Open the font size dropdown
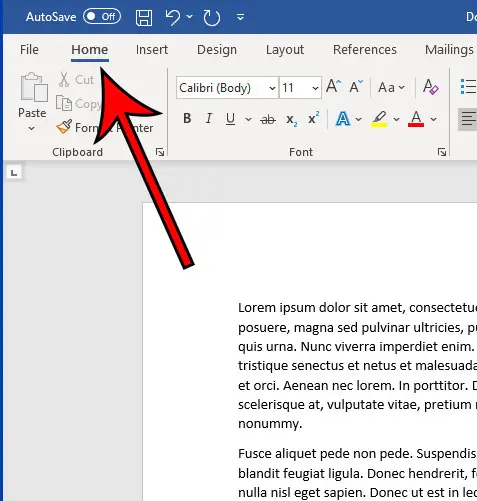Image resolution: width=477 pixels, height=501 pixels. [x=300, y=88]
